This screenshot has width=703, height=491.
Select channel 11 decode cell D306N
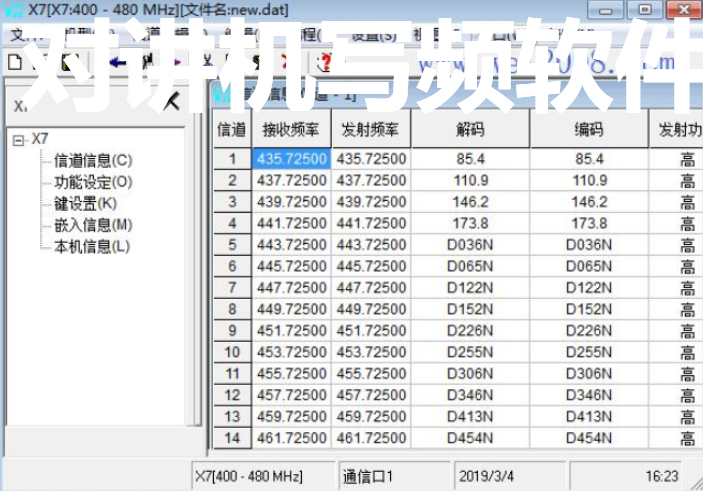(470, 374)
